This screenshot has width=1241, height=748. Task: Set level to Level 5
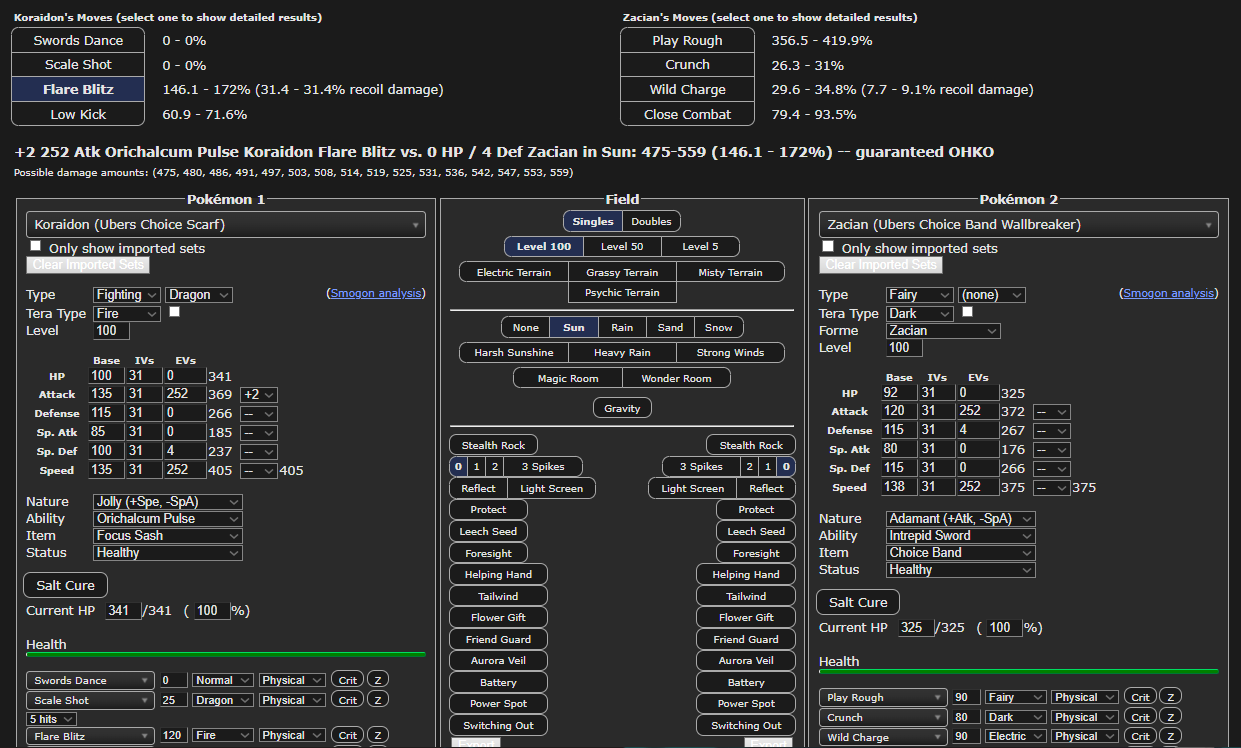tap(699, 247)
